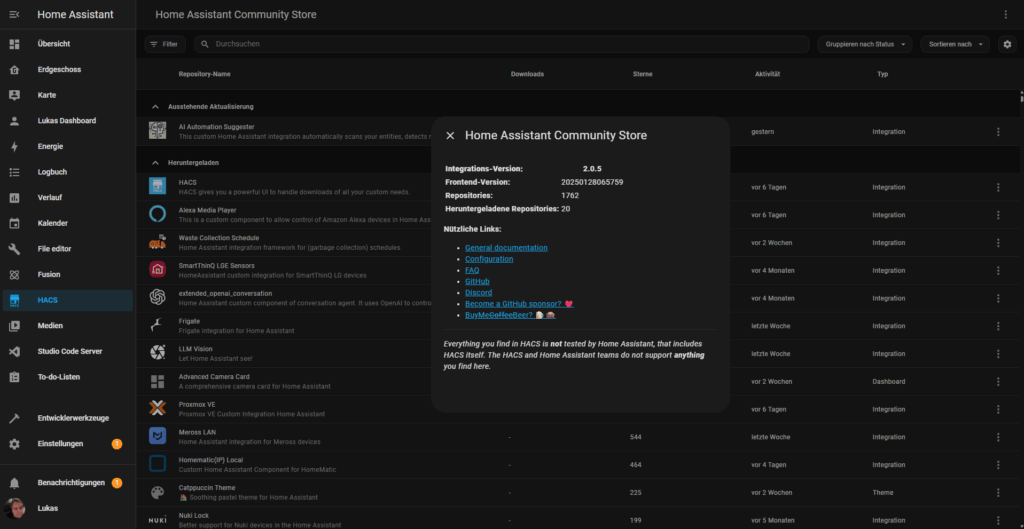Image resolution: width=1024 pixels, height=529 pixels.
Task: Select the Proxmox VE repository row
Action: click(x=577, y=409)
